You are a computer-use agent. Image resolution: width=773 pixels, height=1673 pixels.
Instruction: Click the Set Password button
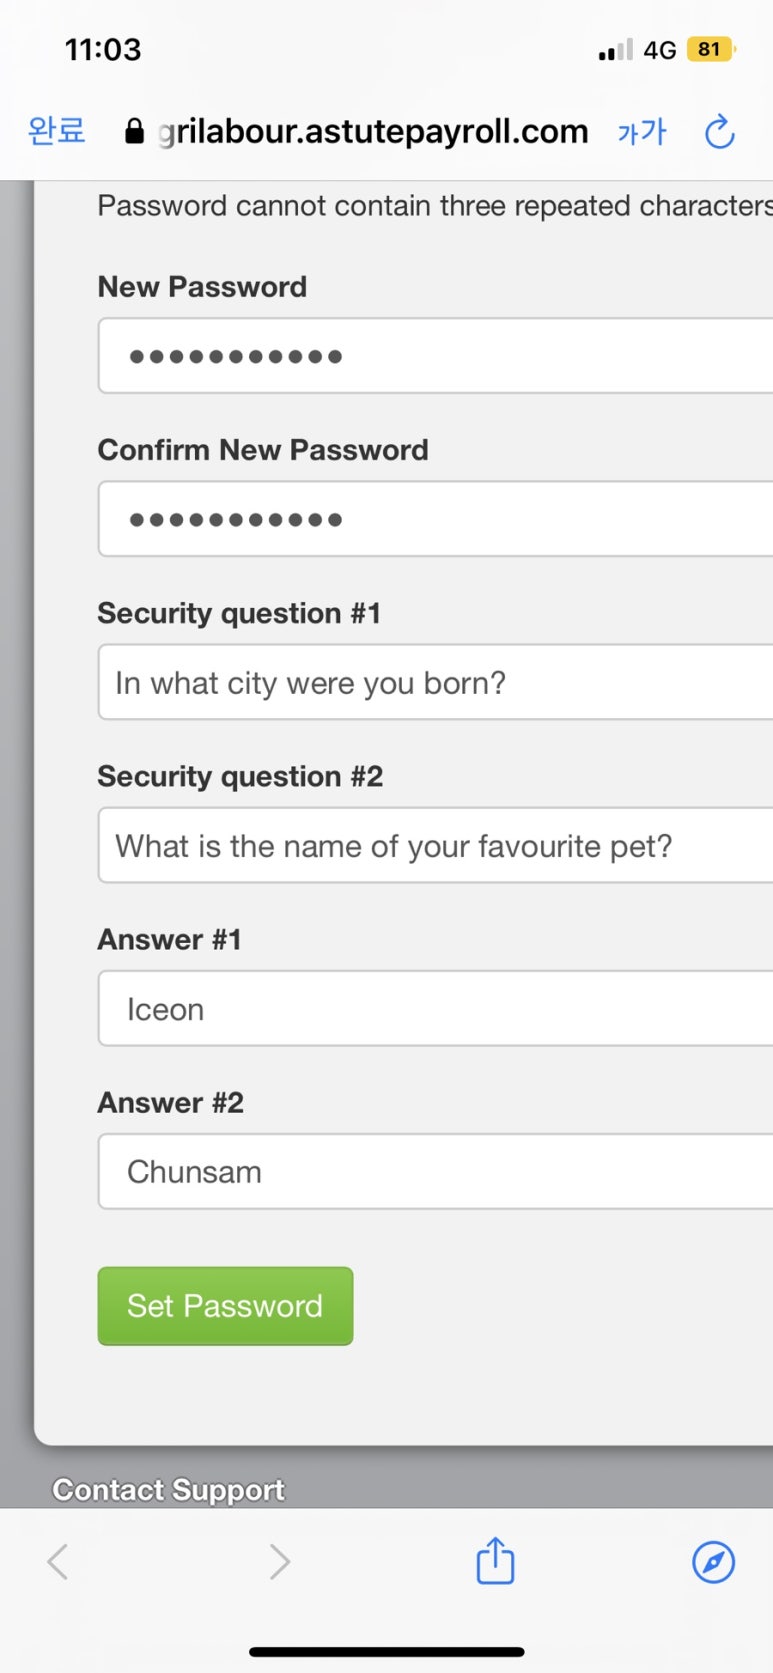point(225,1306)
